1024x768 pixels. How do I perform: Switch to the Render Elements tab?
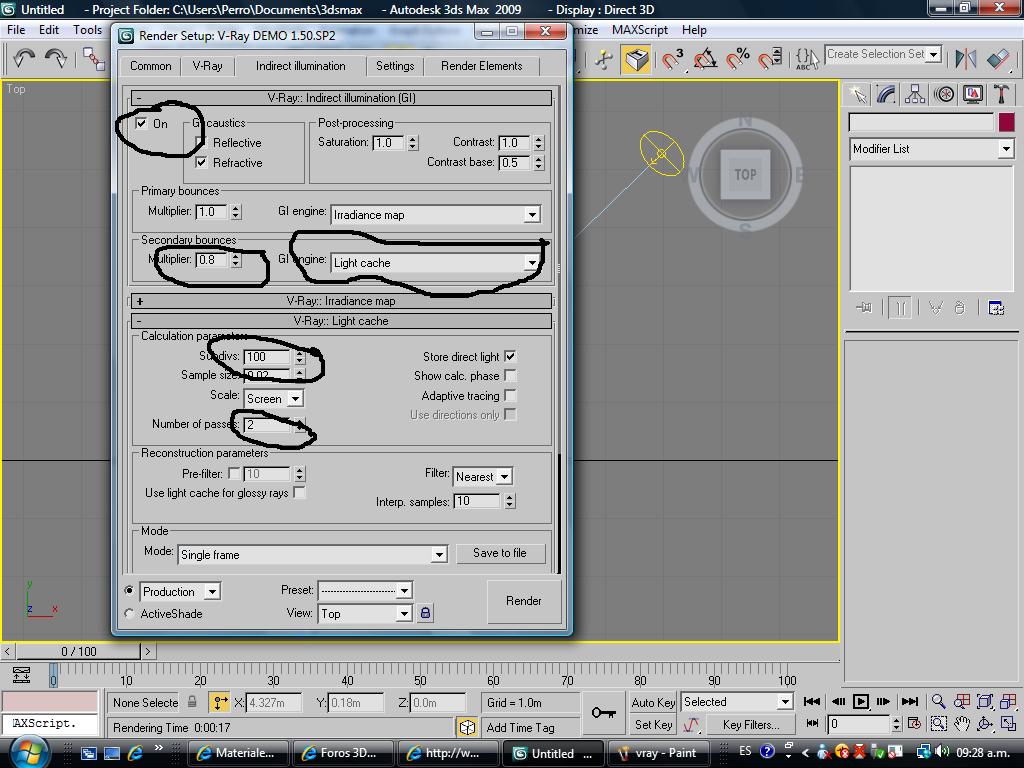click(481, 66)
